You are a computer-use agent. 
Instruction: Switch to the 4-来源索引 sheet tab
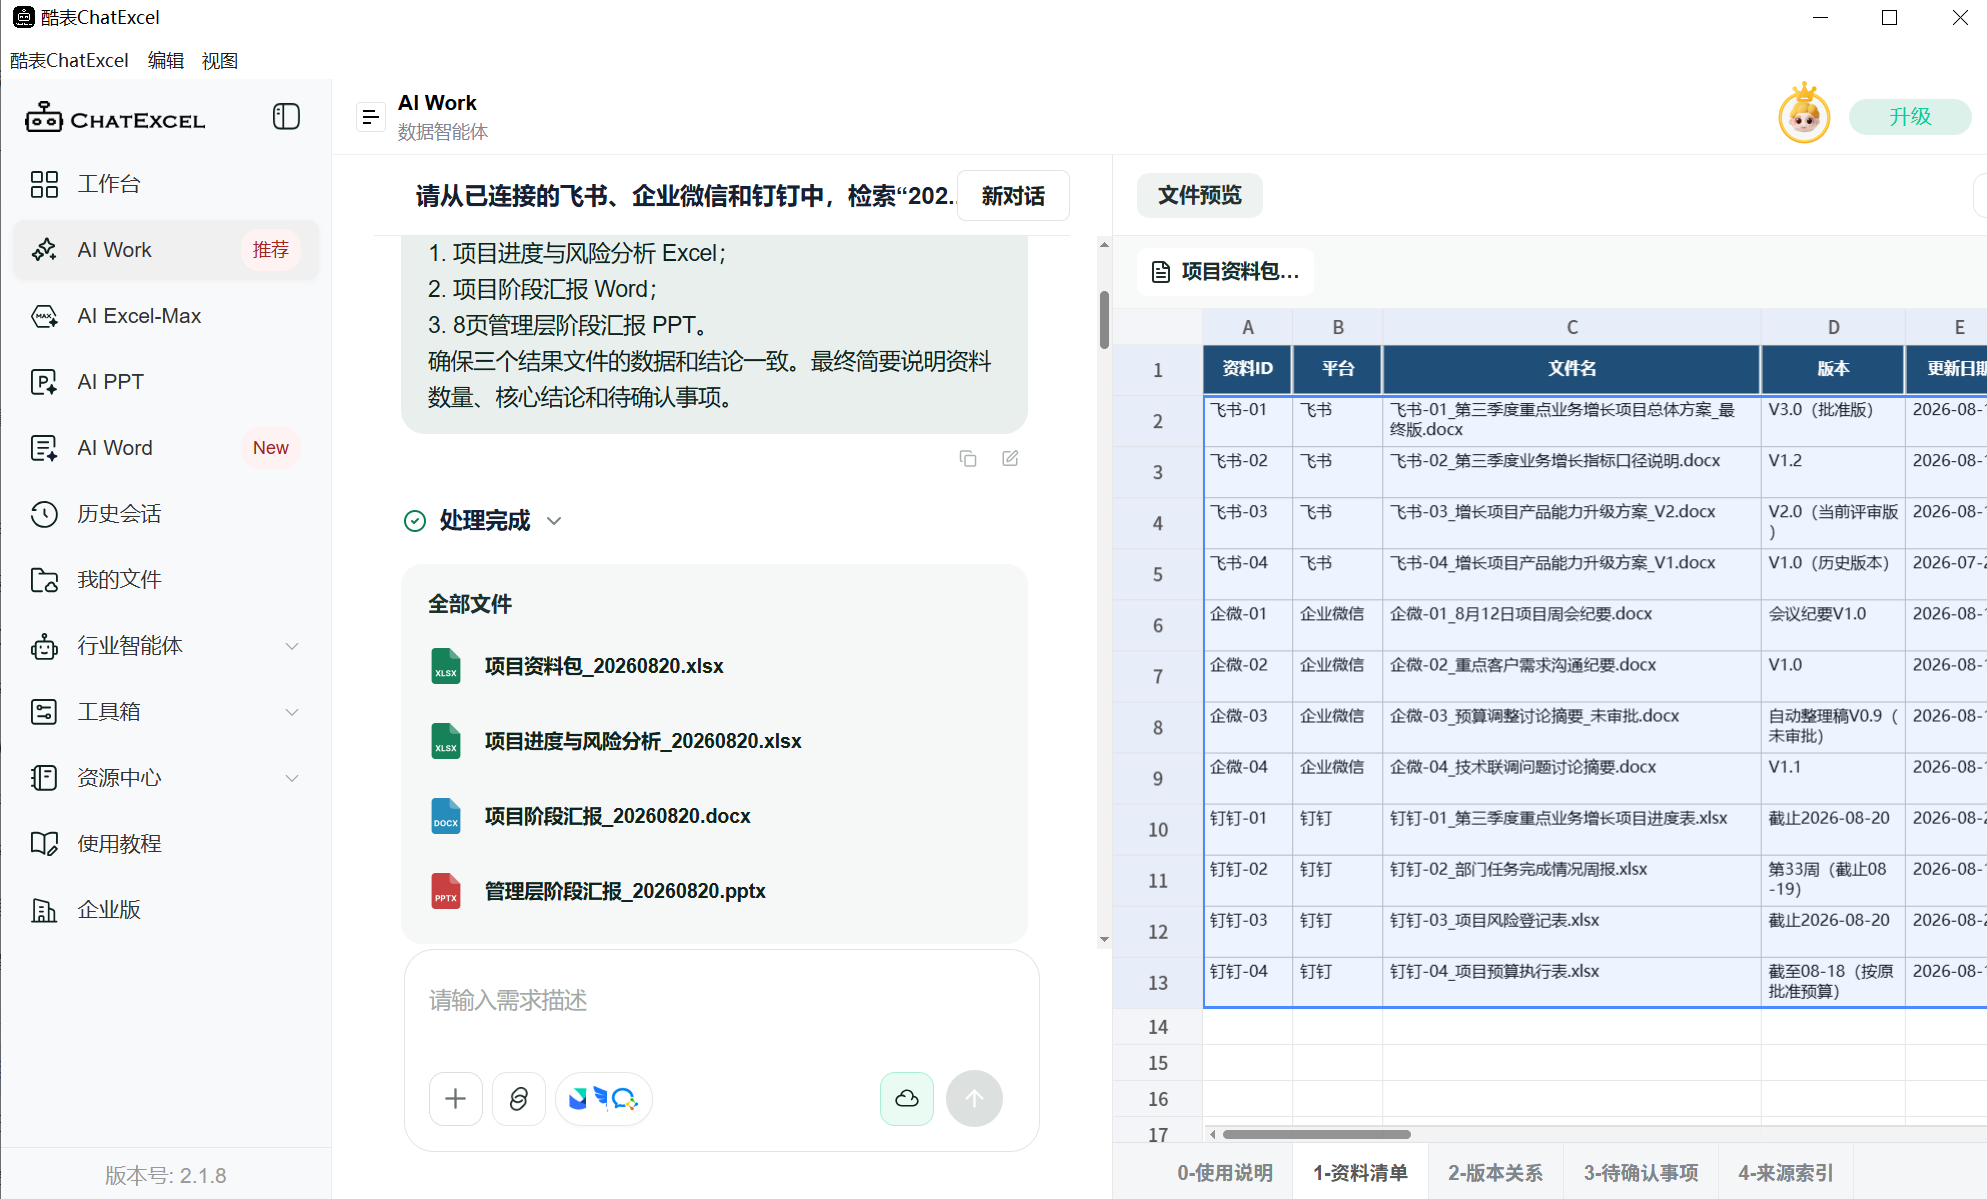[1786, 1173]
